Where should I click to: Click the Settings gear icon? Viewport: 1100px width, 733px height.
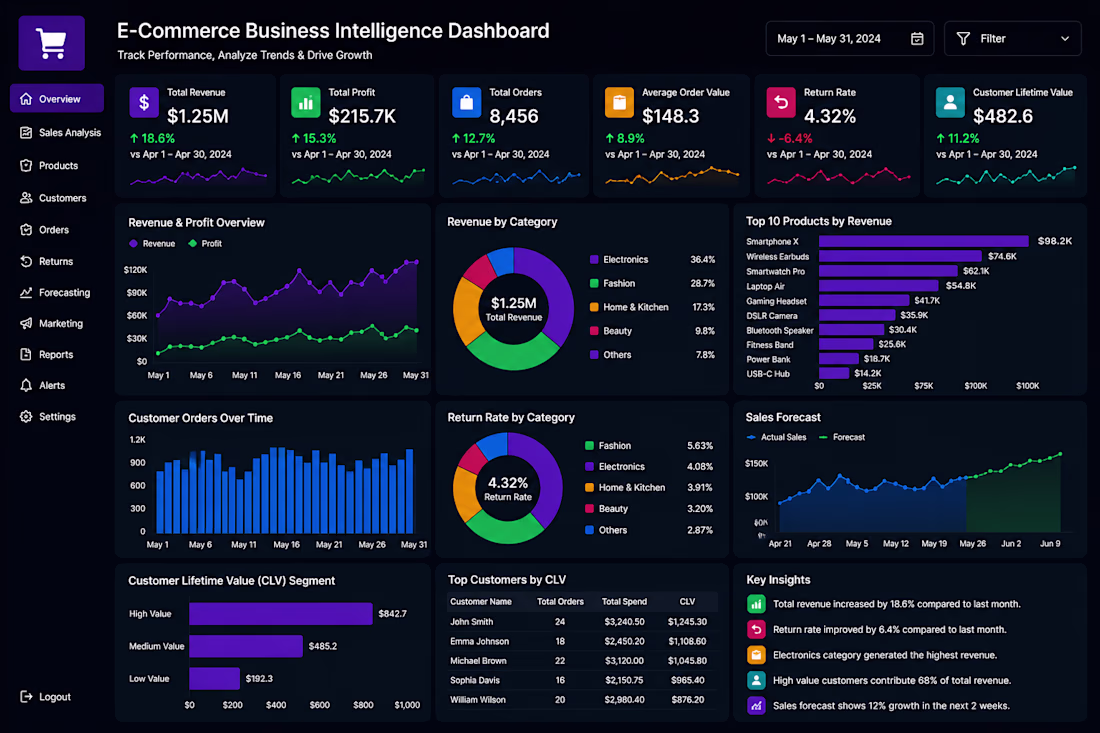[26, 417]
